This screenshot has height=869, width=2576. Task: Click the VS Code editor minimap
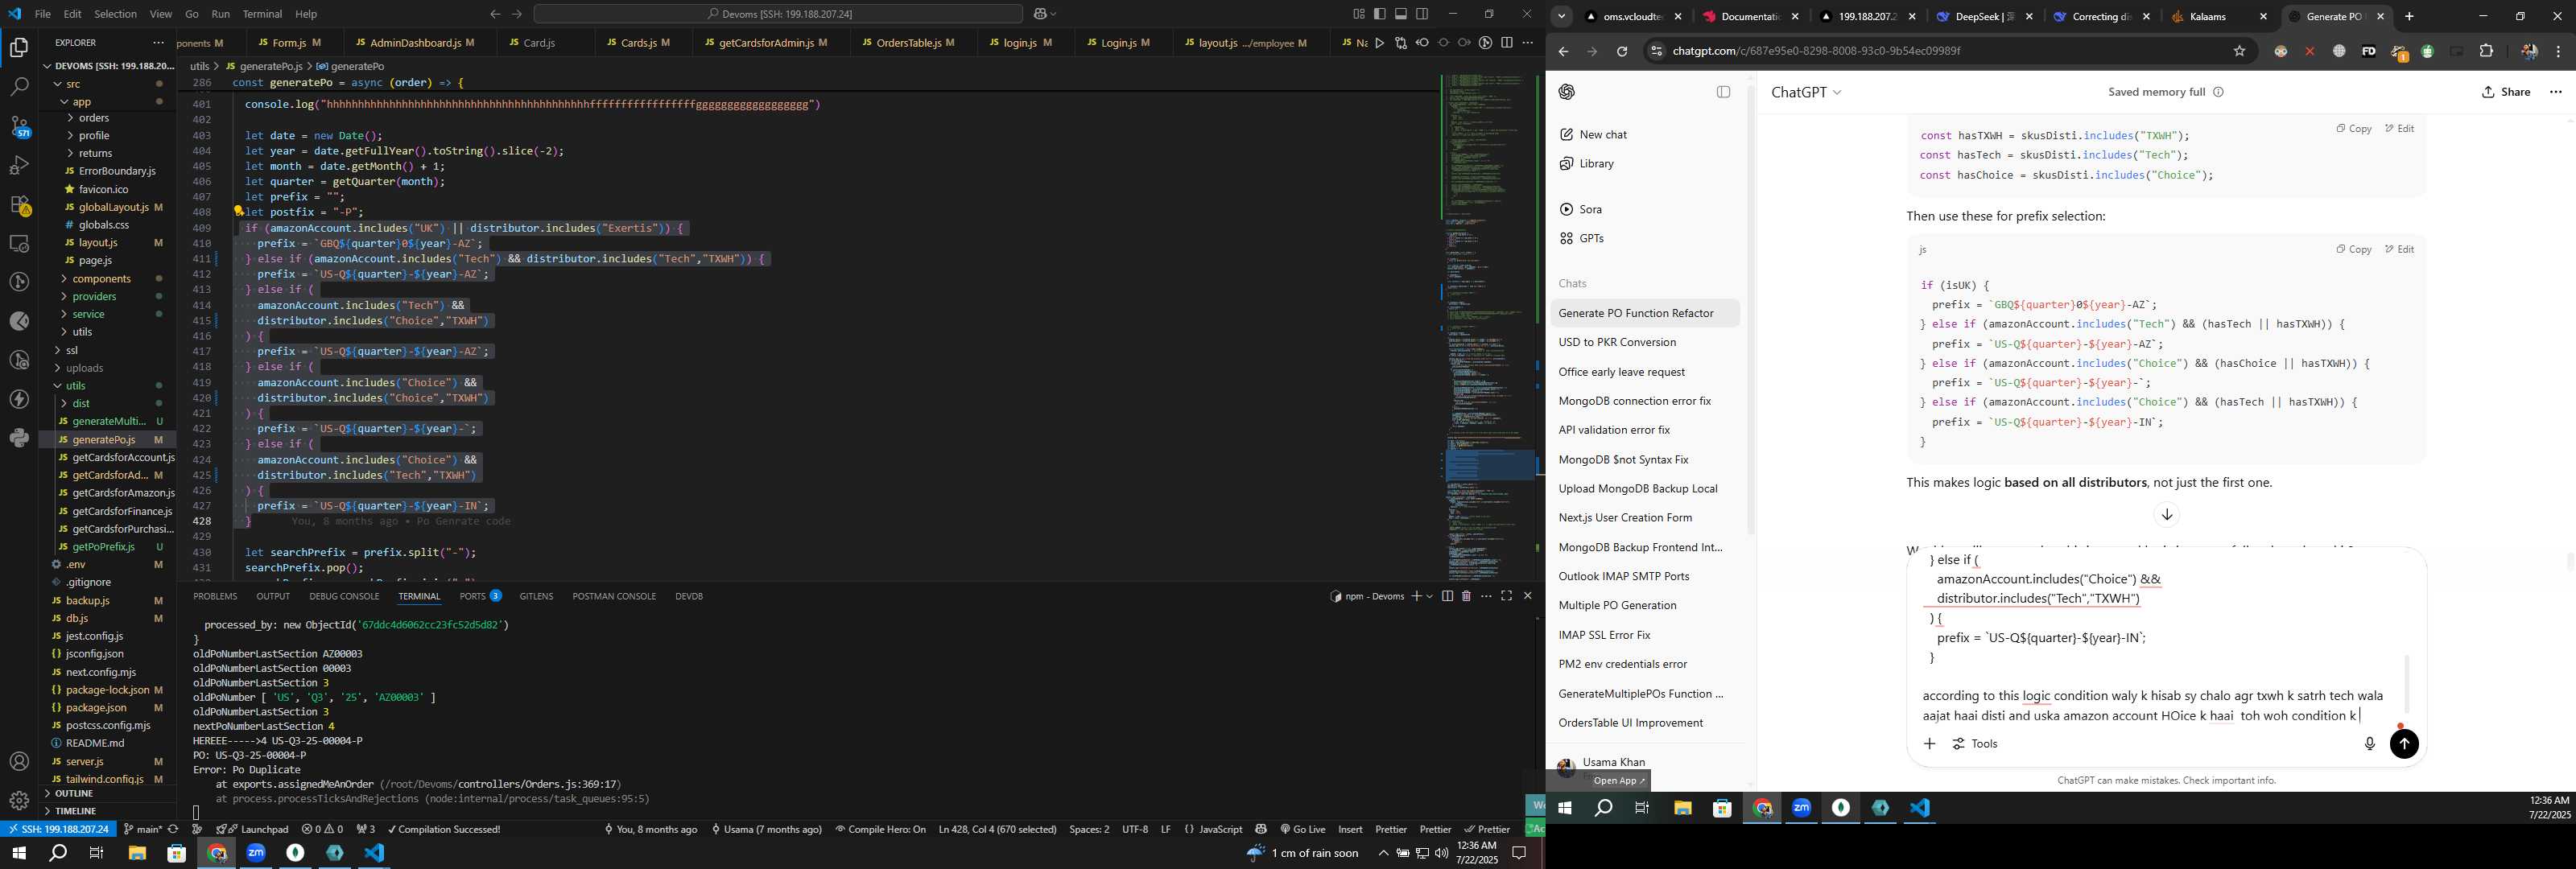click(x=1489, y=325)
